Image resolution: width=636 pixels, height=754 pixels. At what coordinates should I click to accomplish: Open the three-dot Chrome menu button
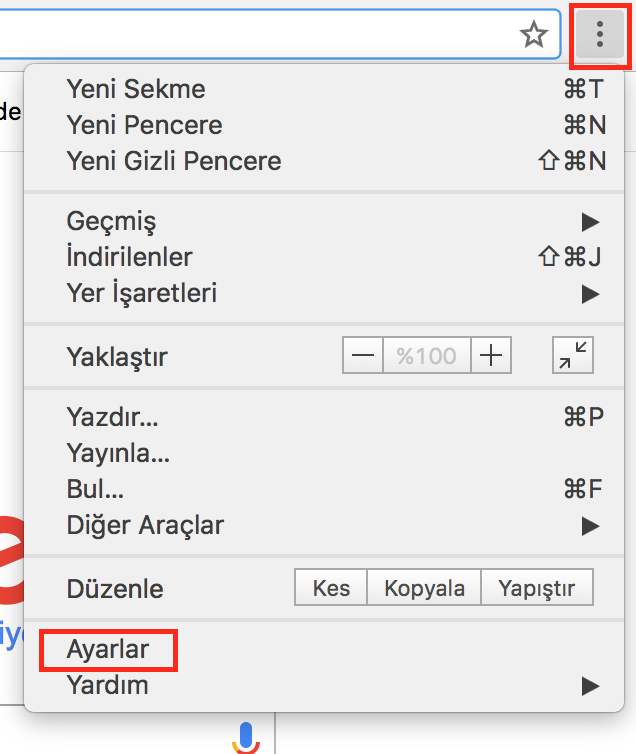(599, 34)
